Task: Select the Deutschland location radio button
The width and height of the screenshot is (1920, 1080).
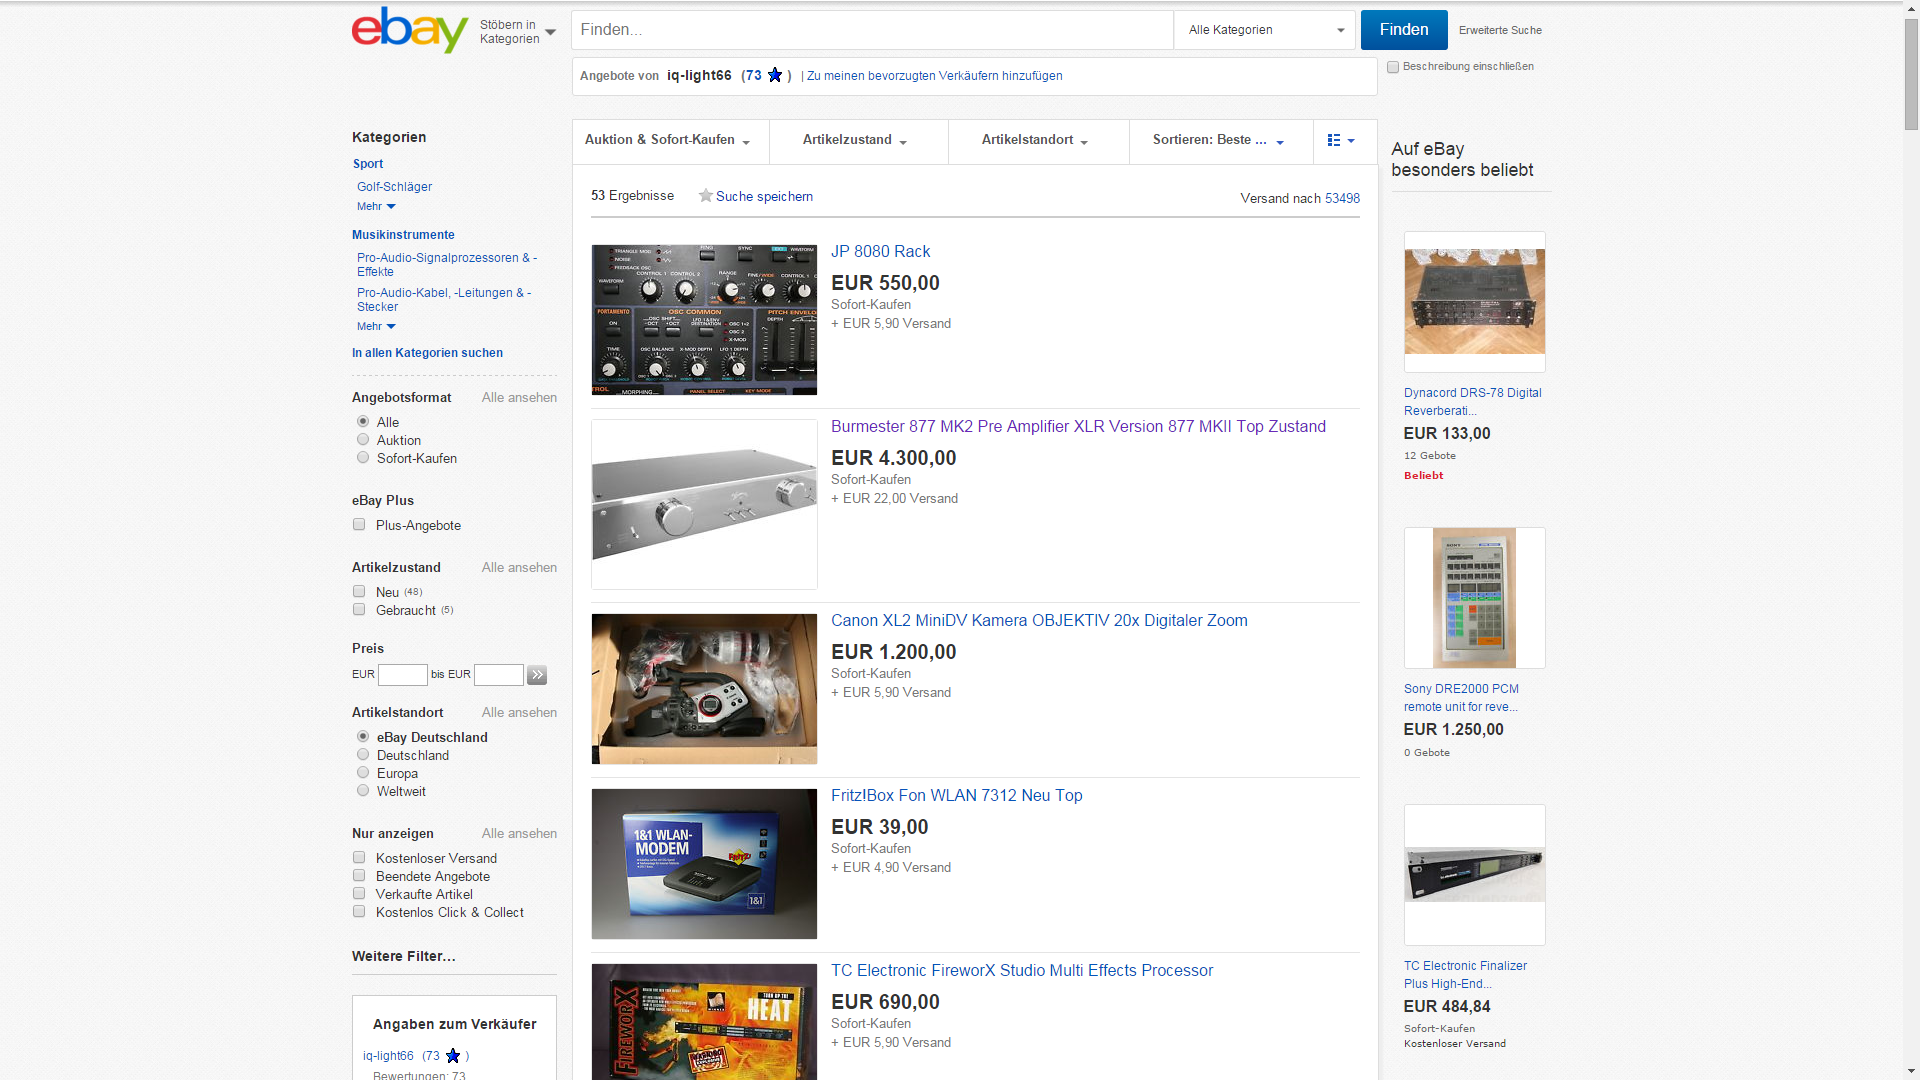Action: pyautogui.click(x=363, y=755)
